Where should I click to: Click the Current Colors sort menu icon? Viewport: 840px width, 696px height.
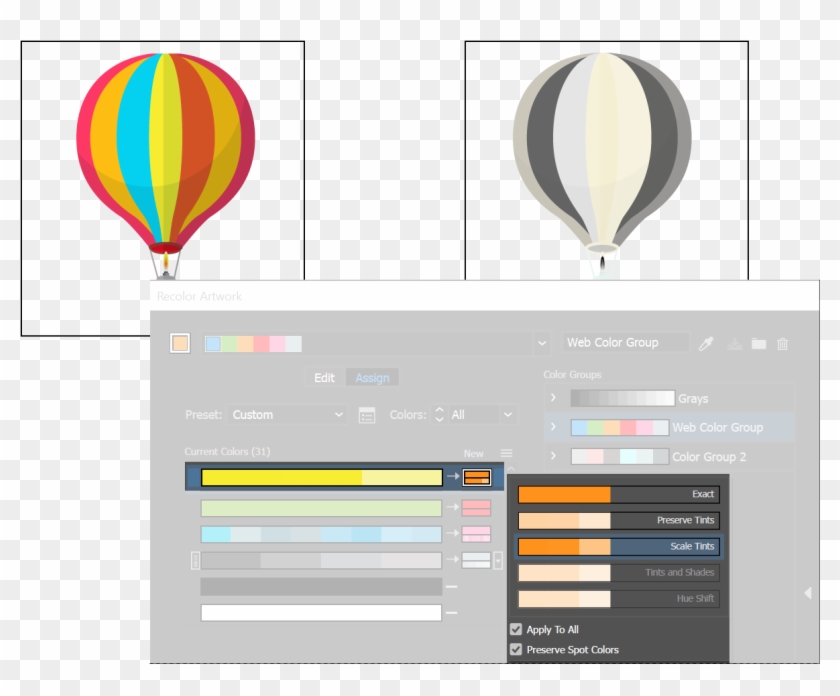(x=506, y=452)
